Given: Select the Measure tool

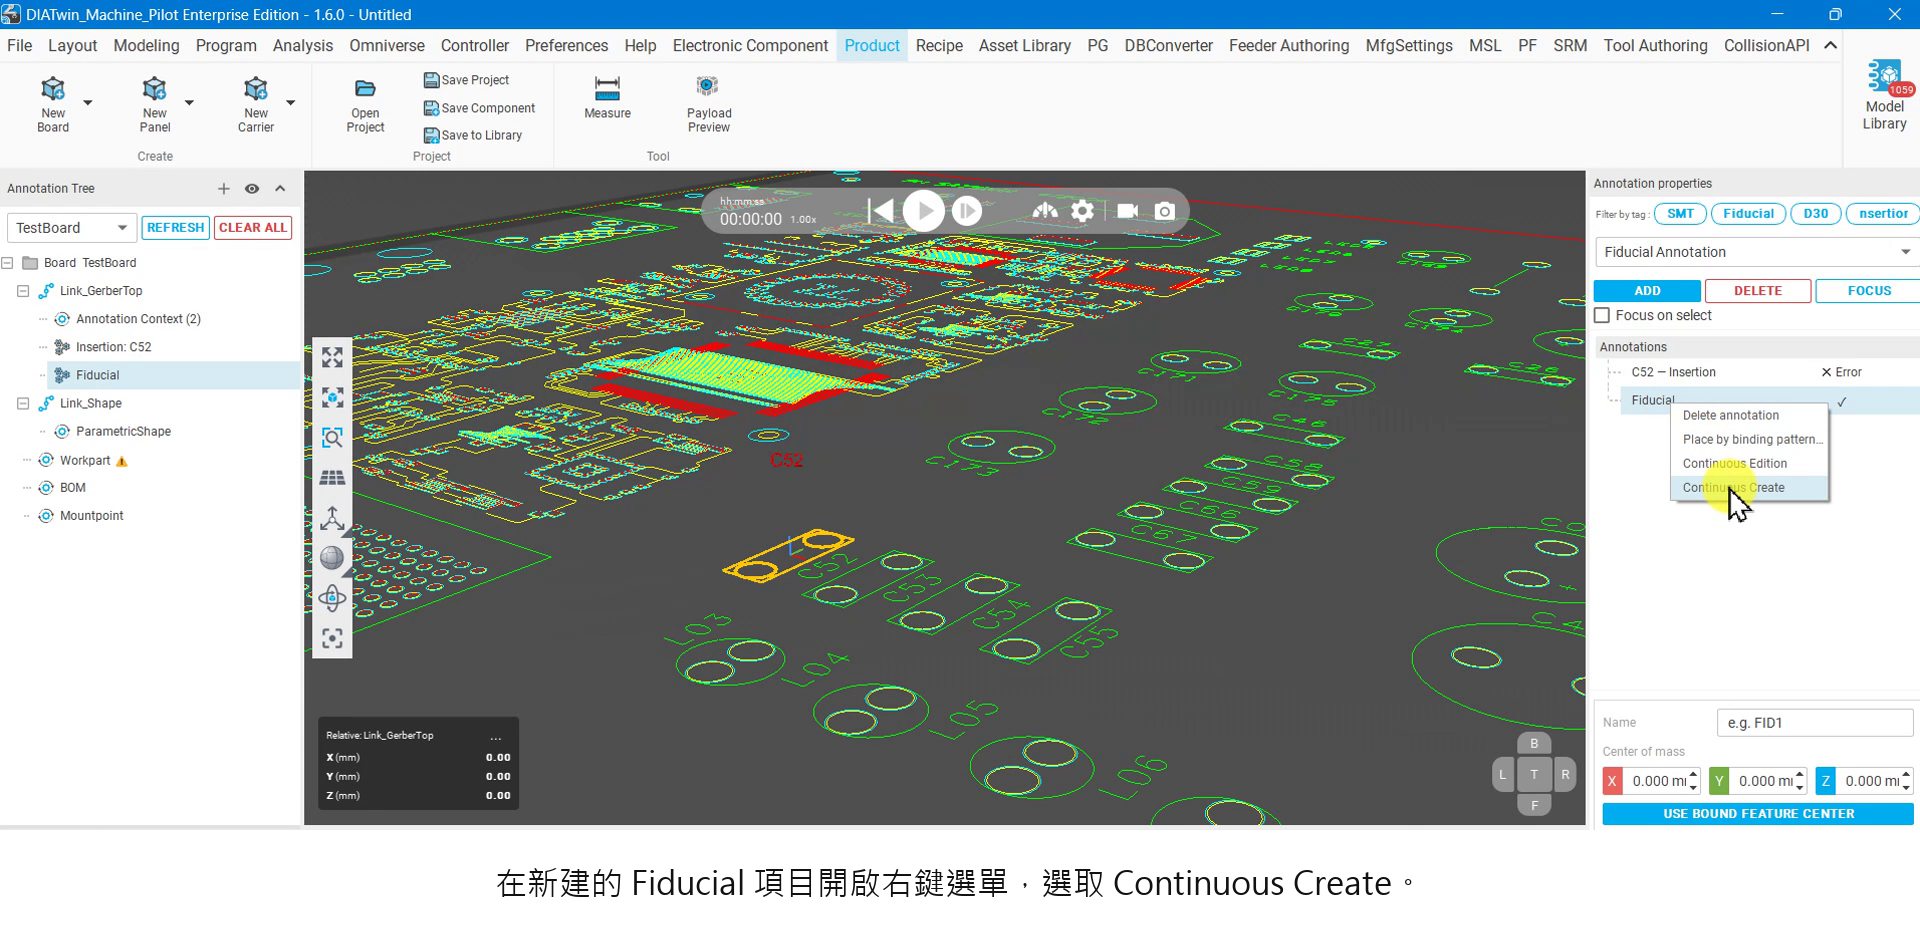Looking at the screenshot, I should coord(607,98).
